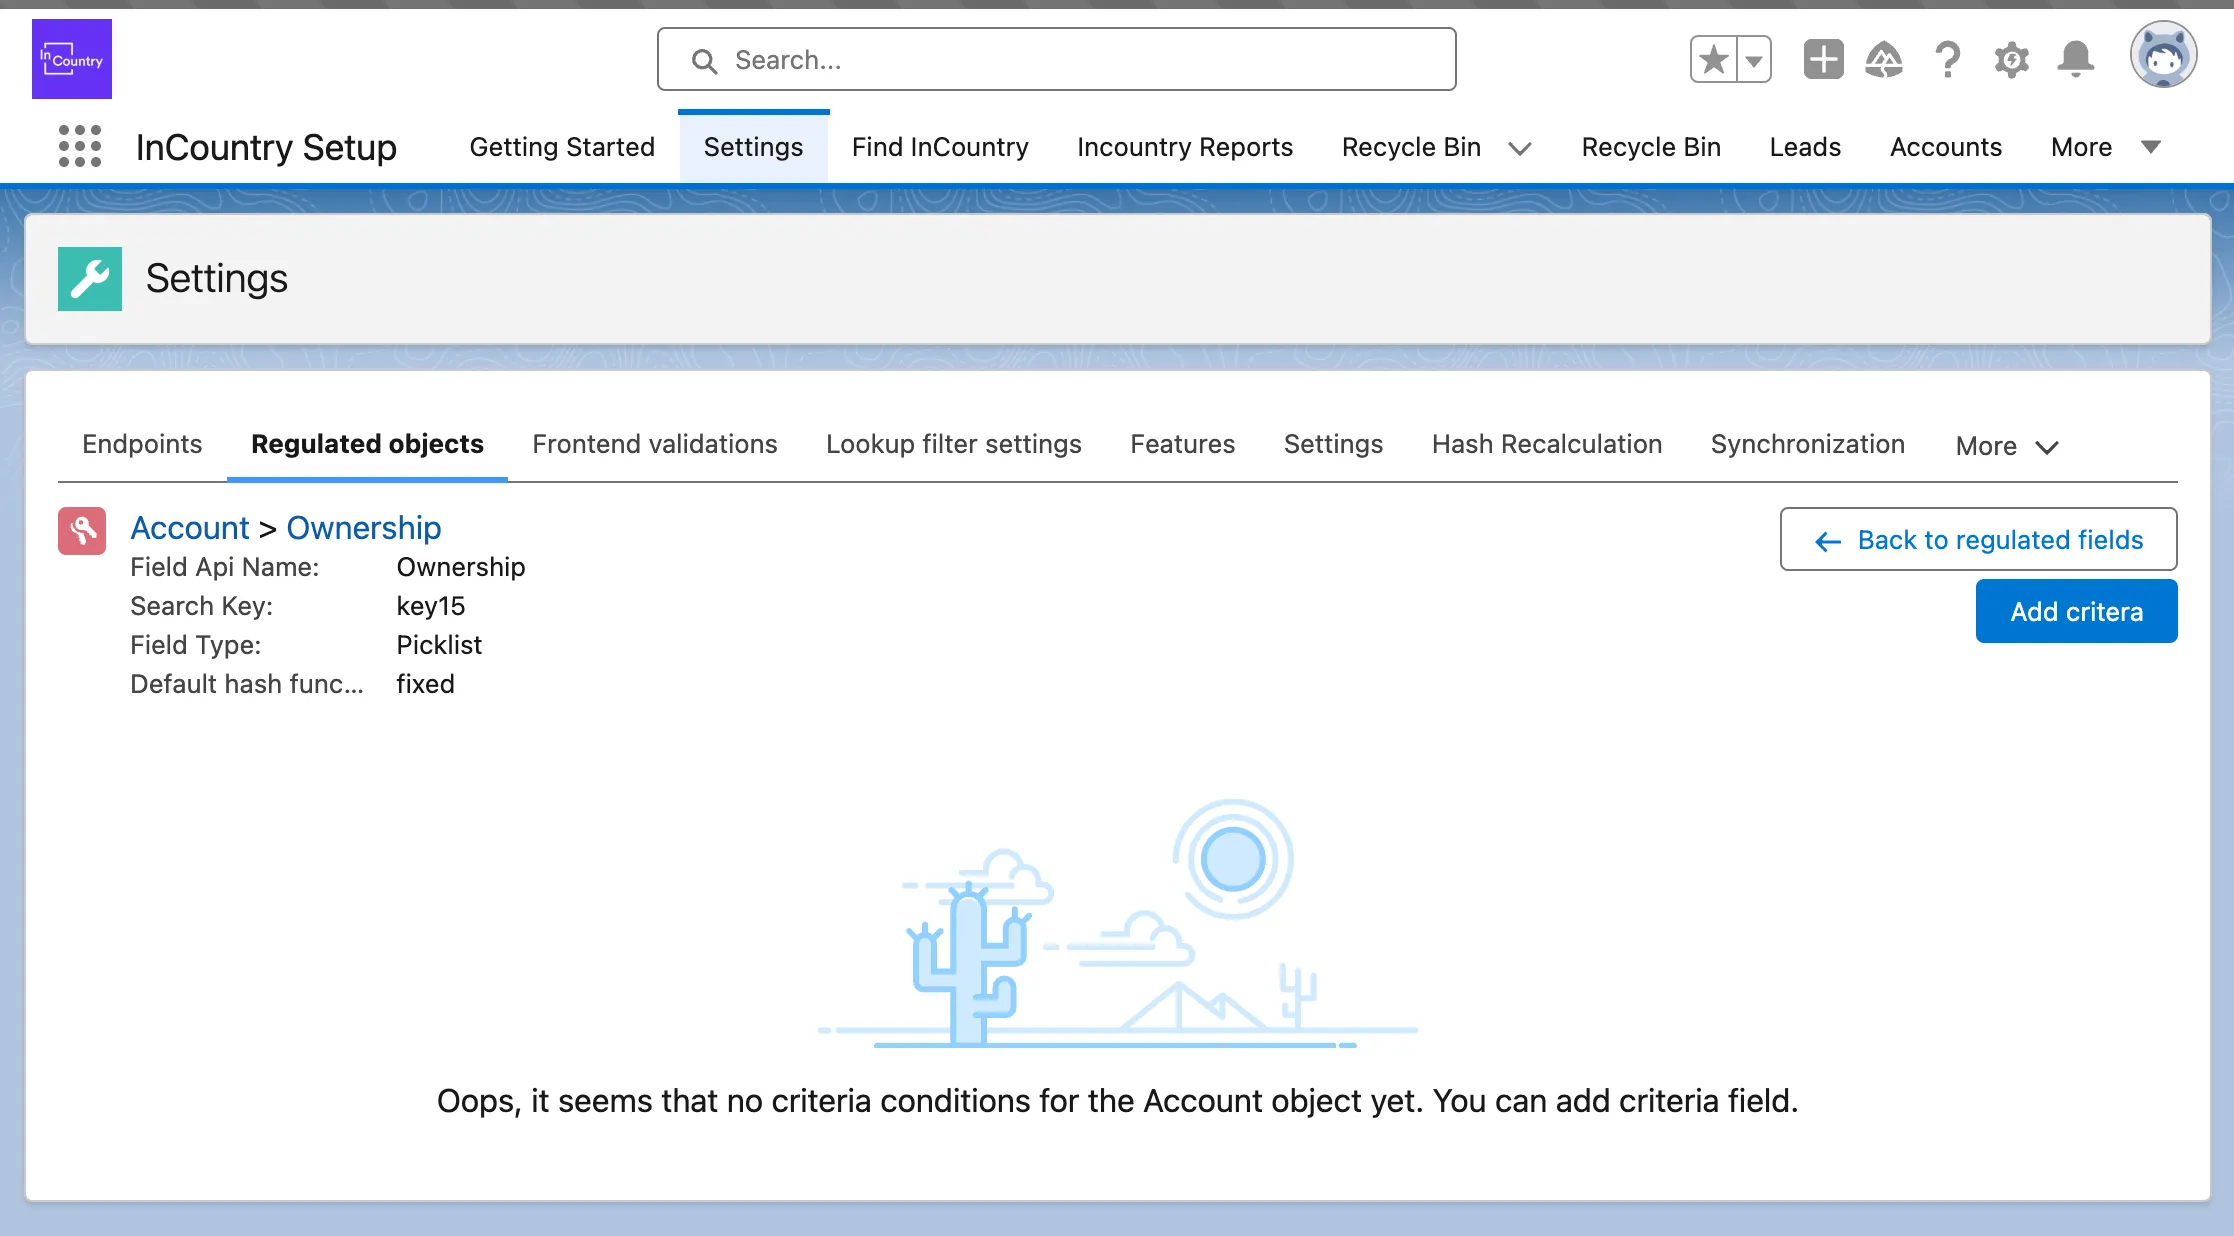Click the favorites star icon

tap(1714, 60)
